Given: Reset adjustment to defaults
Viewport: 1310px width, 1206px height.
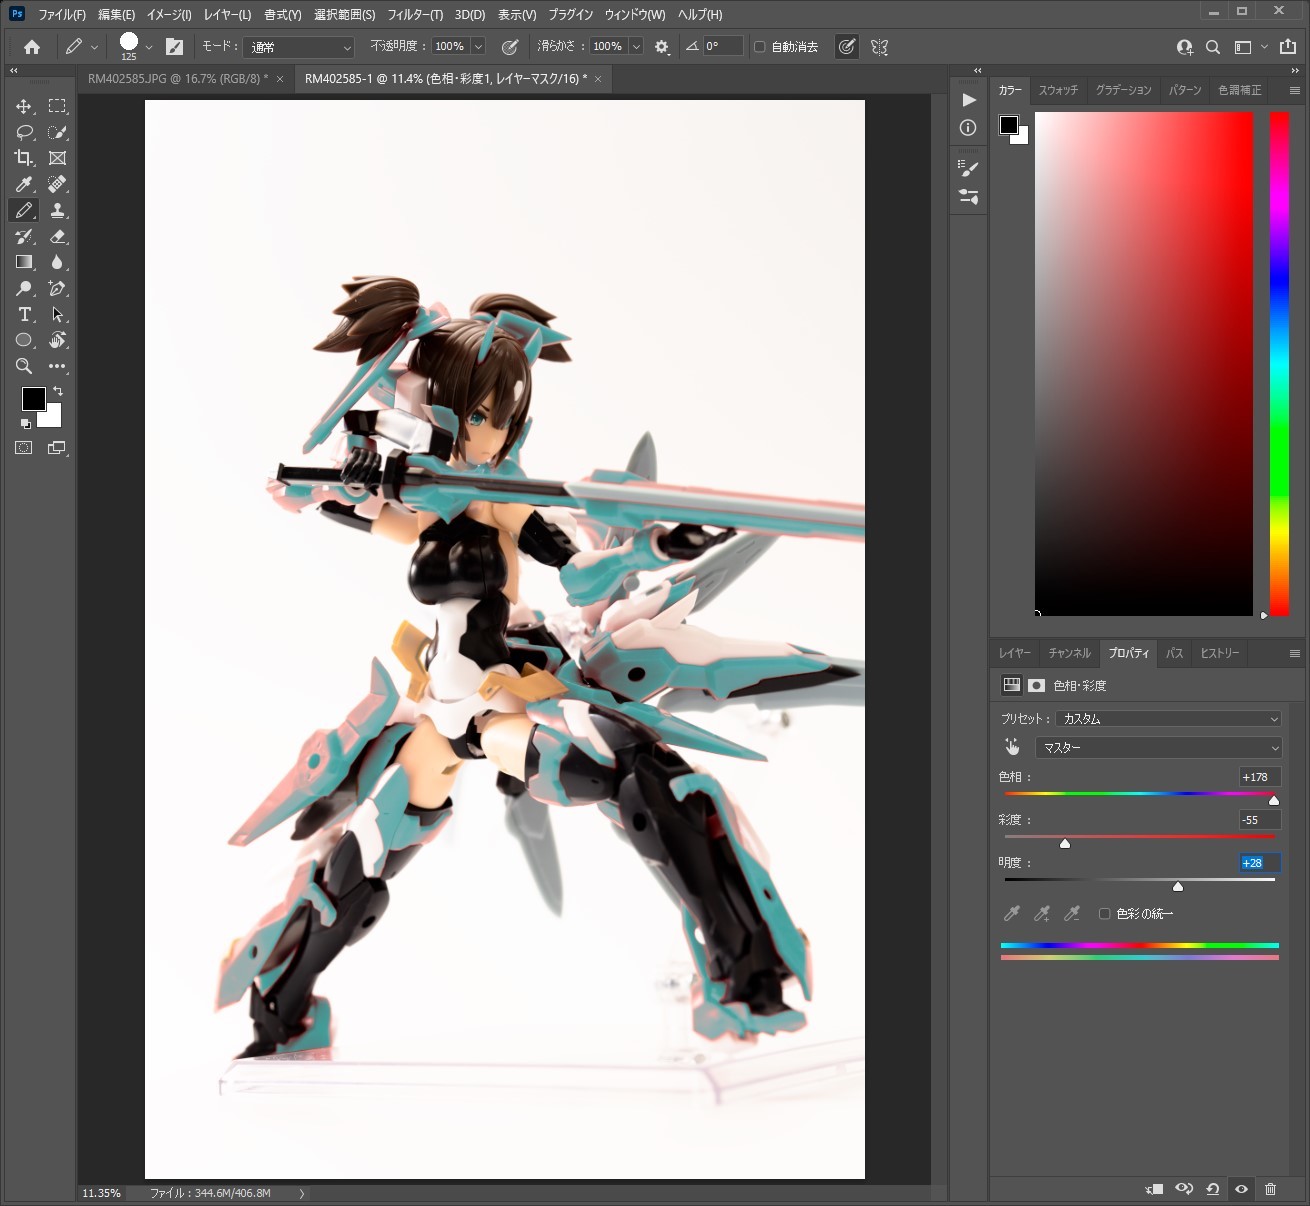Looking at the screenshot, I should click(1212, 1189).
